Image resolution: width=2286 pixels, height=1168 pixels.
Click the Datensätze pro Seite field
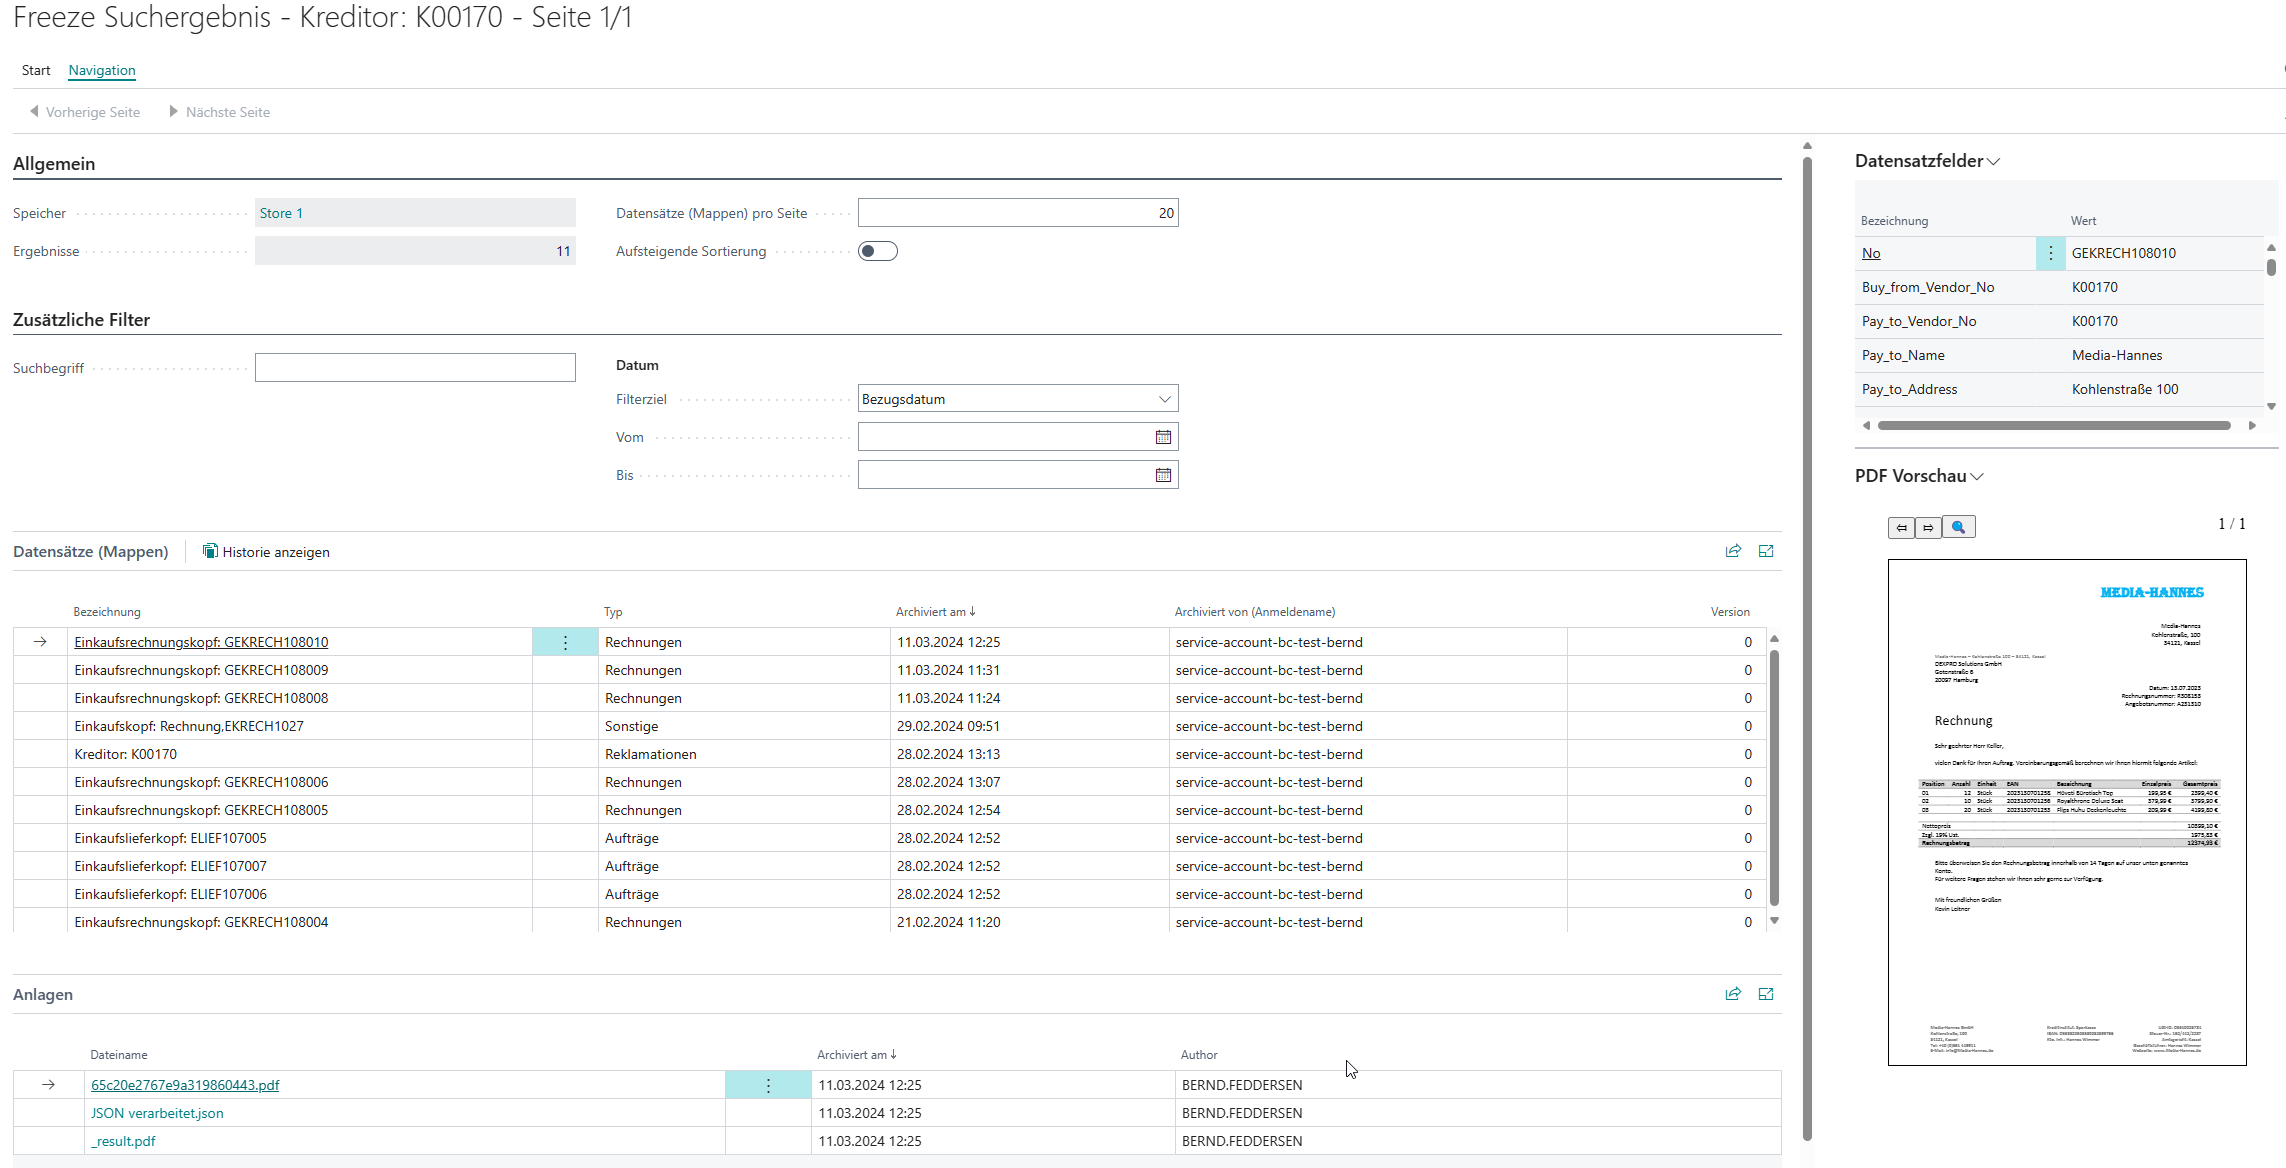click(1018, 213)
